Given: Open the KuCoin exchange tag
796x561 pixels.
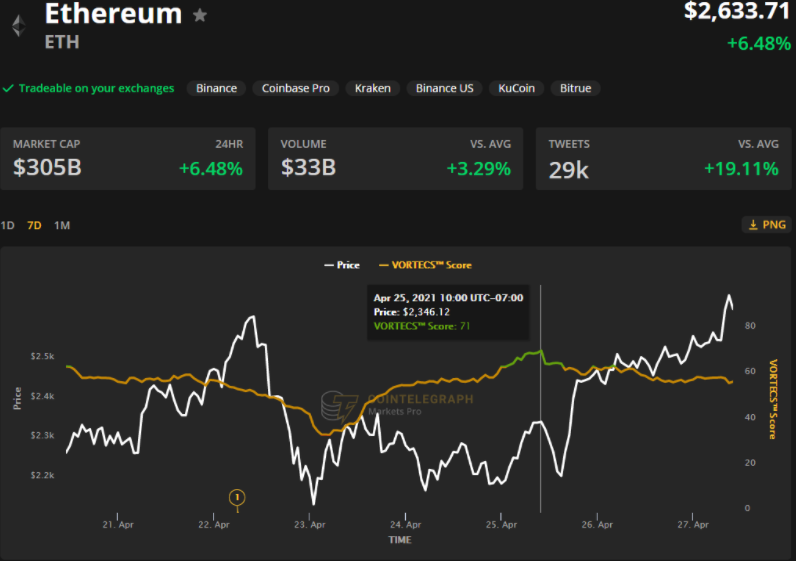Looking at the screenshot, I should [x=516, y=88].
